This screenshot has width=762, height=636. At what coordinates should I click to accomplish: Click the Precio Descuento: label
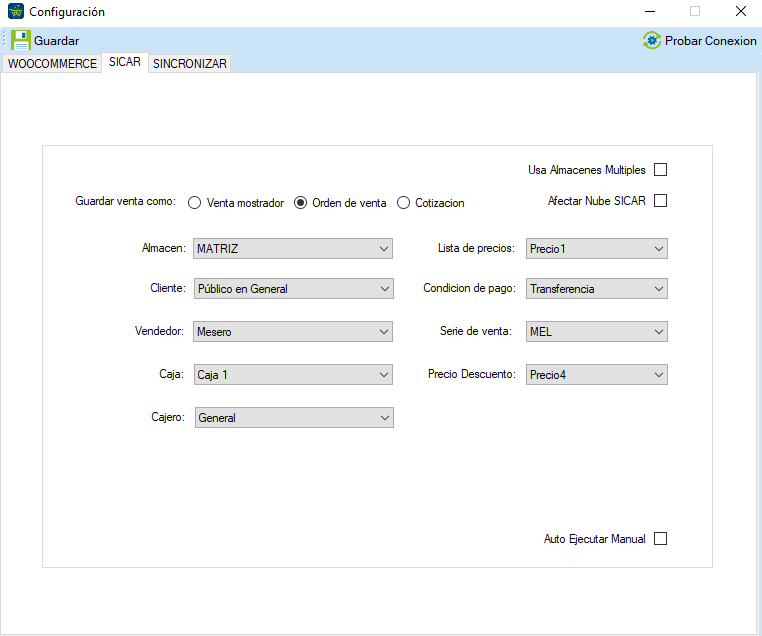pyautogui.click(x=472, y=374)
